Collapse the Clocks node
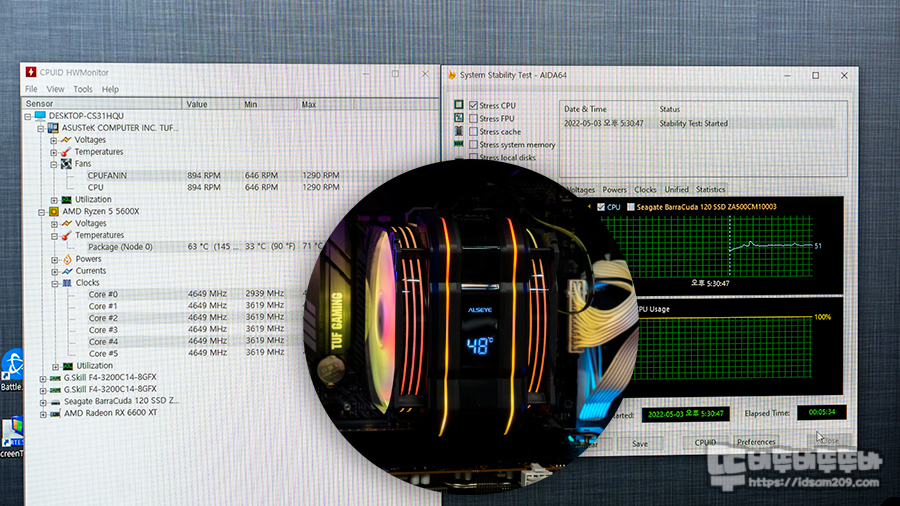The image size is (900, 506). (55, 283)
